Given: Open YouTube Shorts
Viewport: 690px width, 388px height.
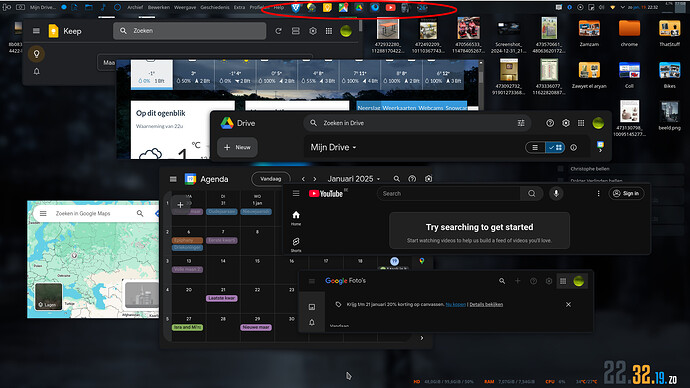Looking at the screenshot, I should [x=296, y=245].
